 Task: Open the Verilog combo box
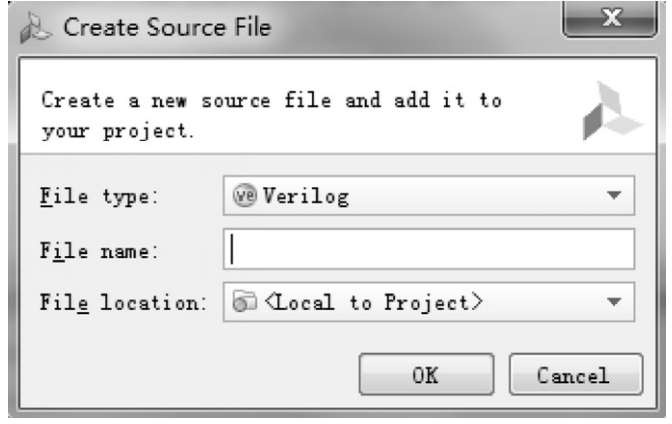(429, 195)
